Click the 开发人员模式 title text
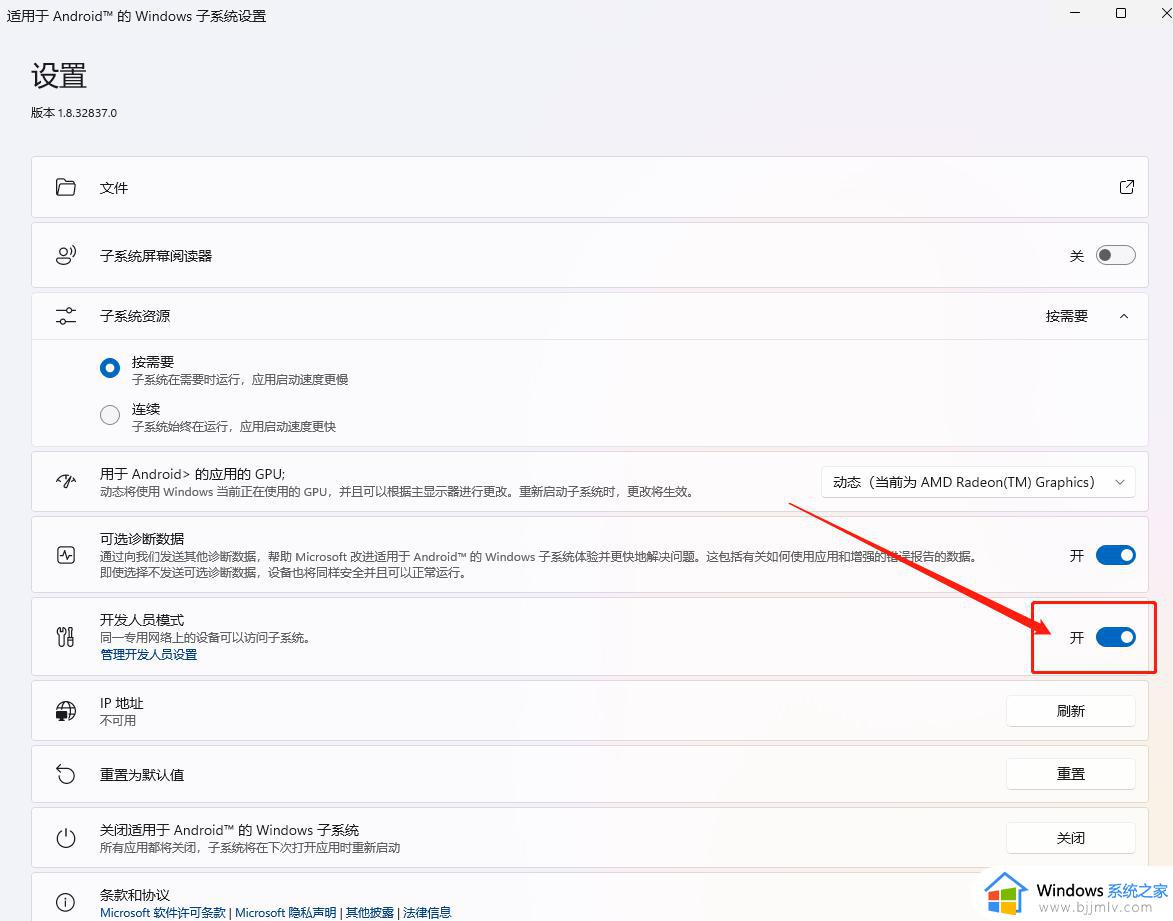This screenshot has width=1173, height=921. coord(142,620)
